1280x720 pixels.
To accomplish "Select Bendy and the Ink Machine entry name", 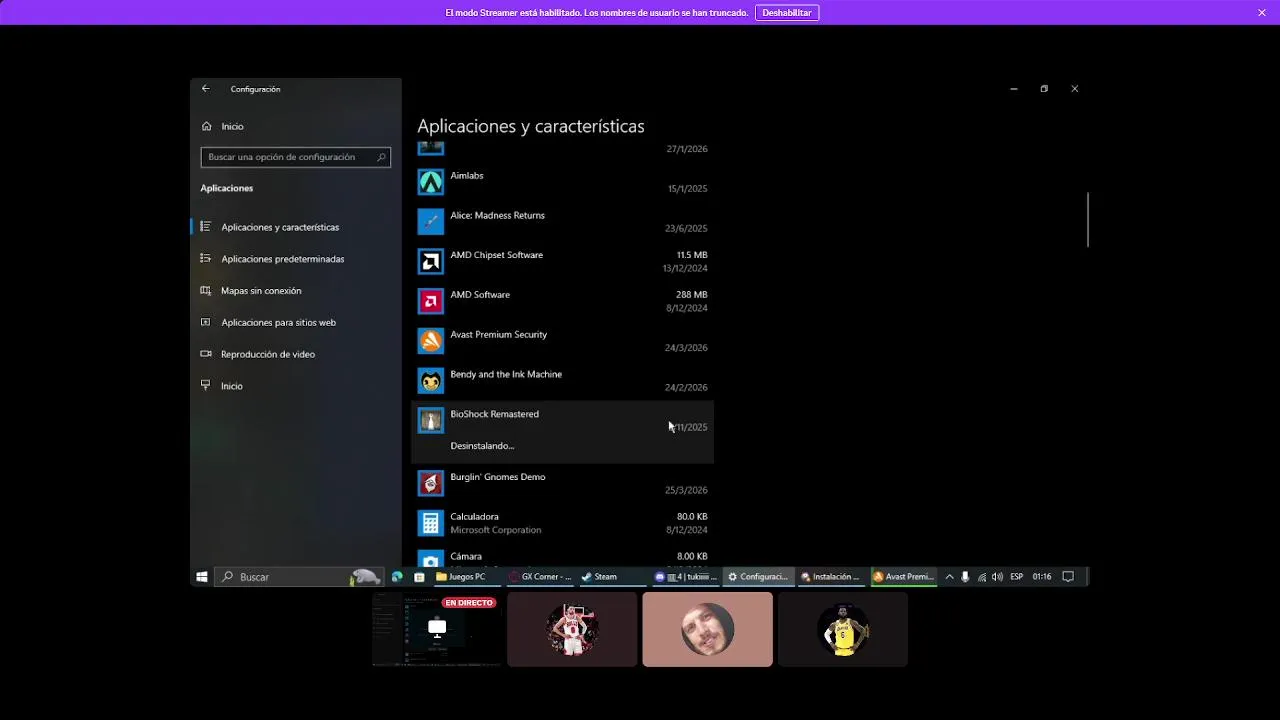I will (506, 374).
